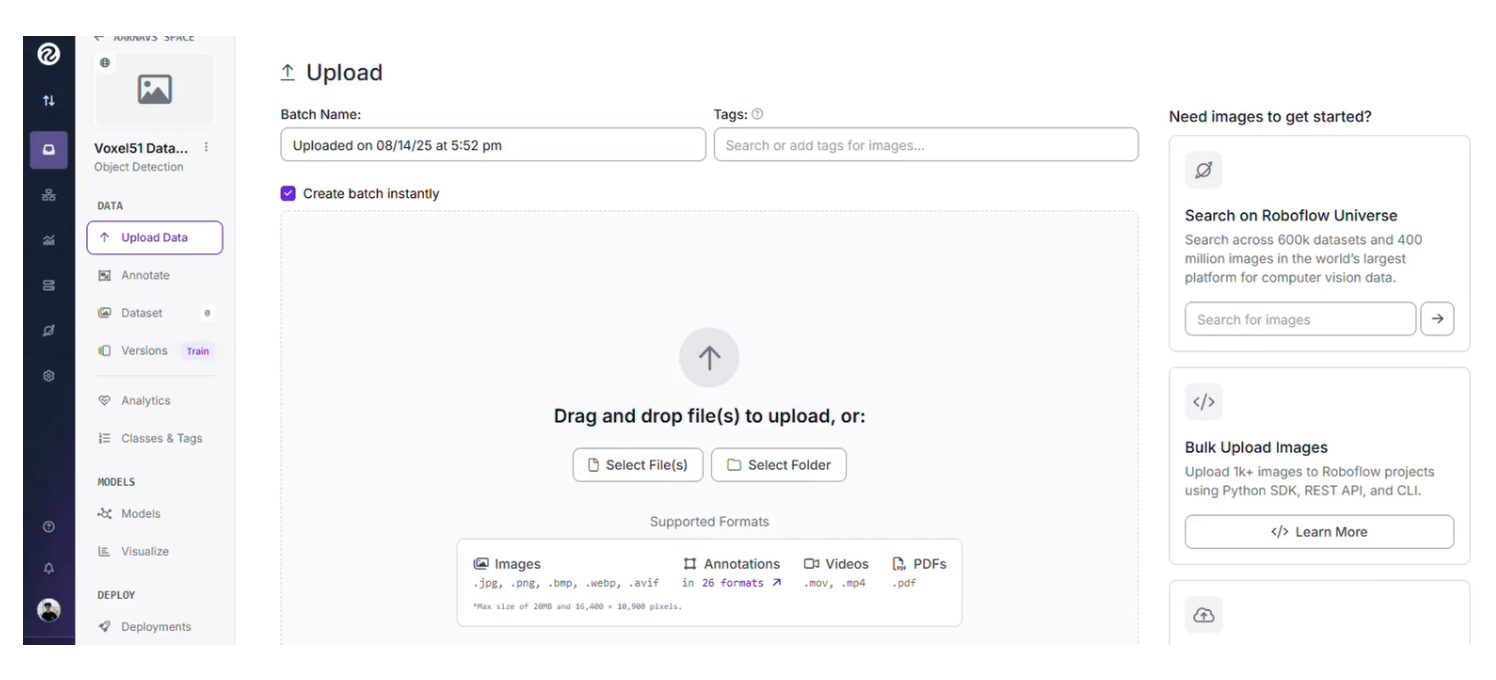The width and height of the screenshot is (1496, 680).
Task: Click the Train badge next to Versions
Action: (198, 351)
